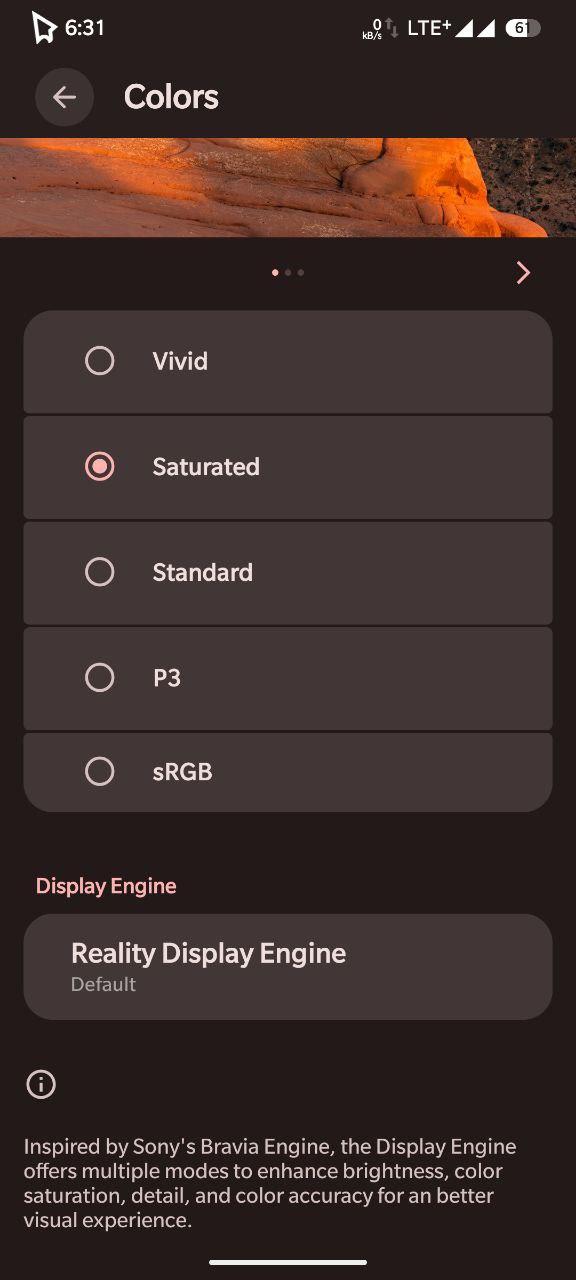The width and height of the screenshot is (576, 1280).
Task: Select the P3 color mode radio button
Action: pyautogui.click(x=100, y=678)
